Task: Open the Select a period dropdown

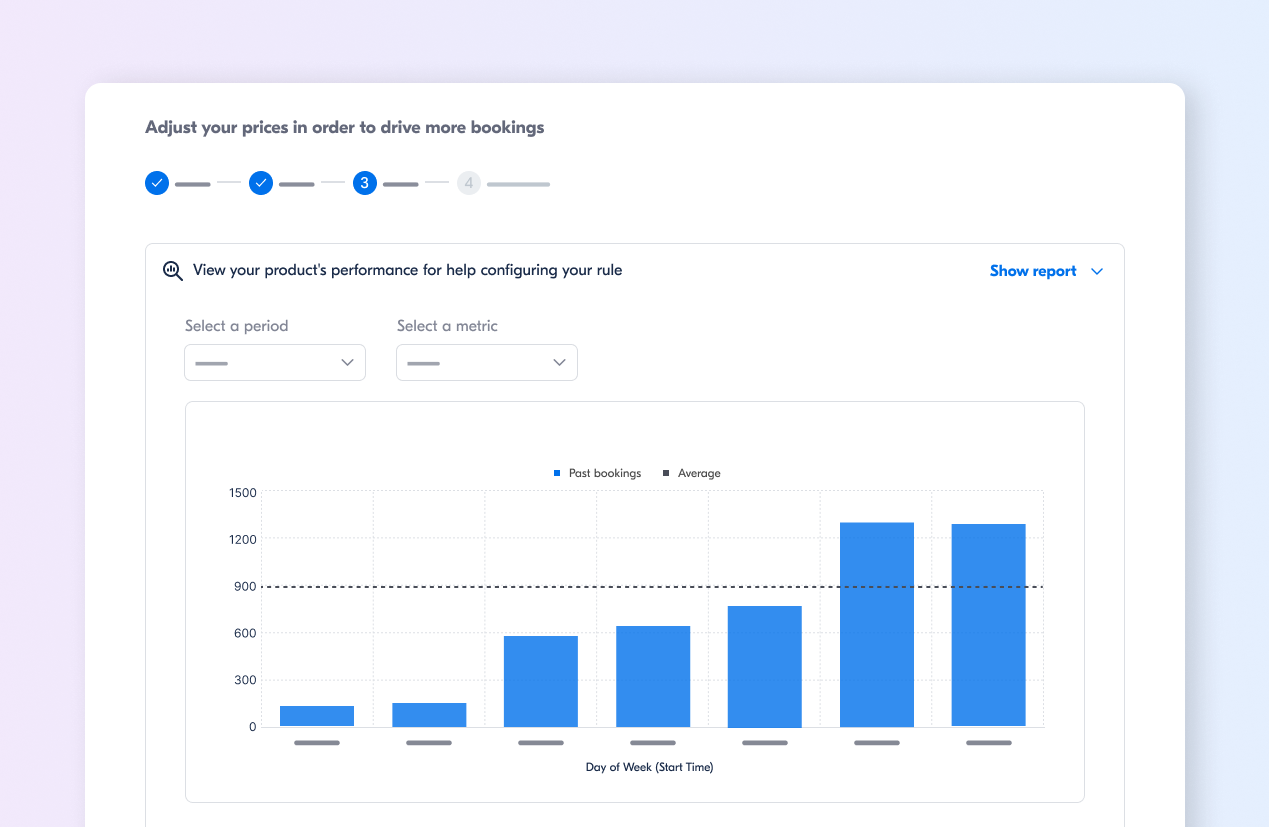Action: (275, 362)
